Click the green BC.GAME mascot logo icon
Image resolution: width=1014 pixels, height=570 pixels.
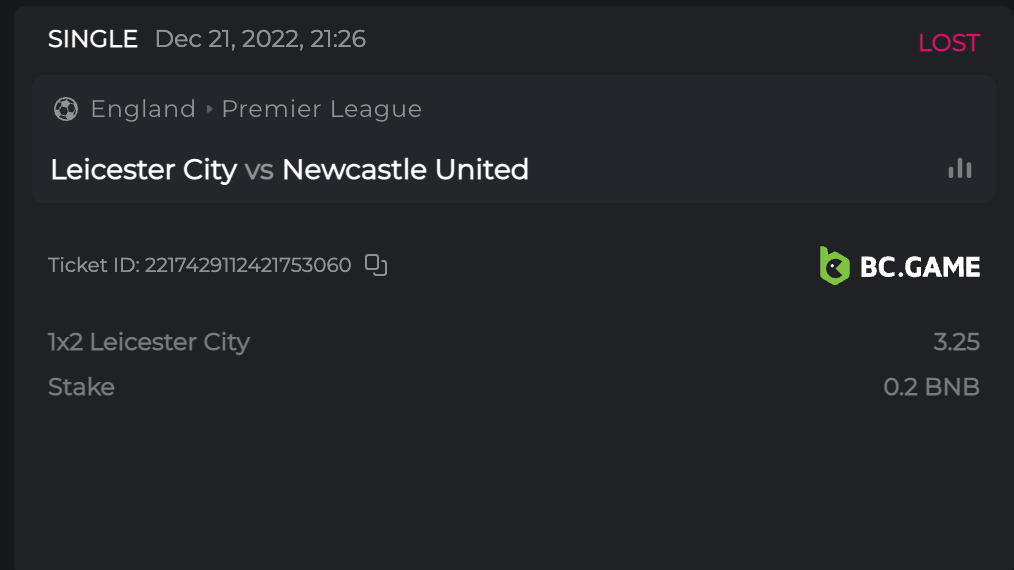pyautogui.click(x=834, y=266)
